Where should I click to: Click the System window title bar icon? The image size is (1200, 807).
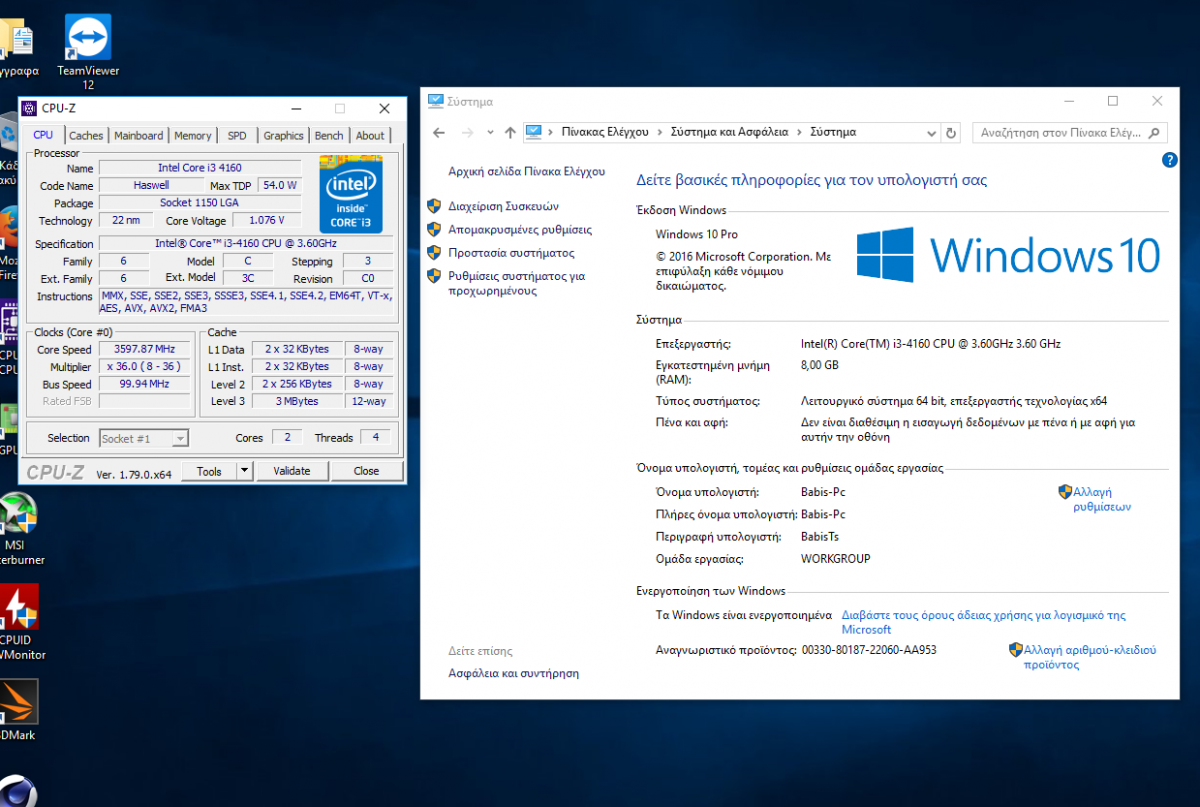pos(435,101)
